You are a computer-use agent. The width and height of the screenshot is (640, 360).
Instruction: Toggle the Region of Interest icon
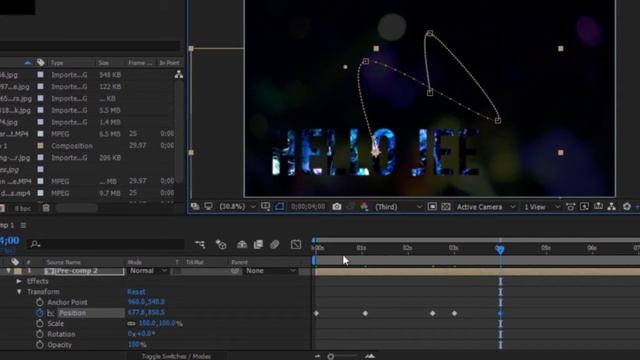coord(432,207)
